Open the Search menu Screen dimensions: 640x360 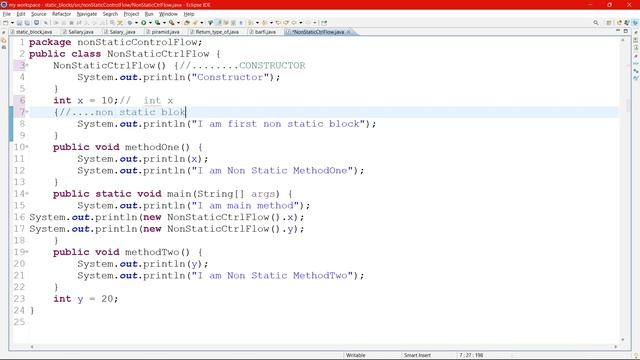pos(110,14)
